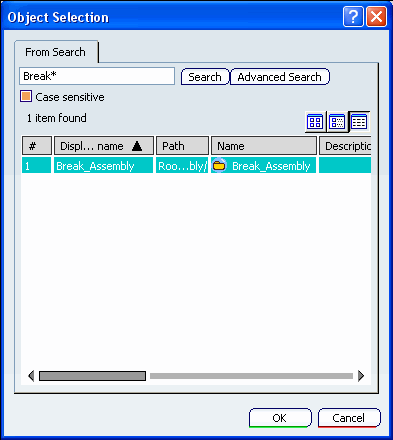This screenshot has height=440, width=393.
Task: Confirm with the OK button
Action: point(280,418)
